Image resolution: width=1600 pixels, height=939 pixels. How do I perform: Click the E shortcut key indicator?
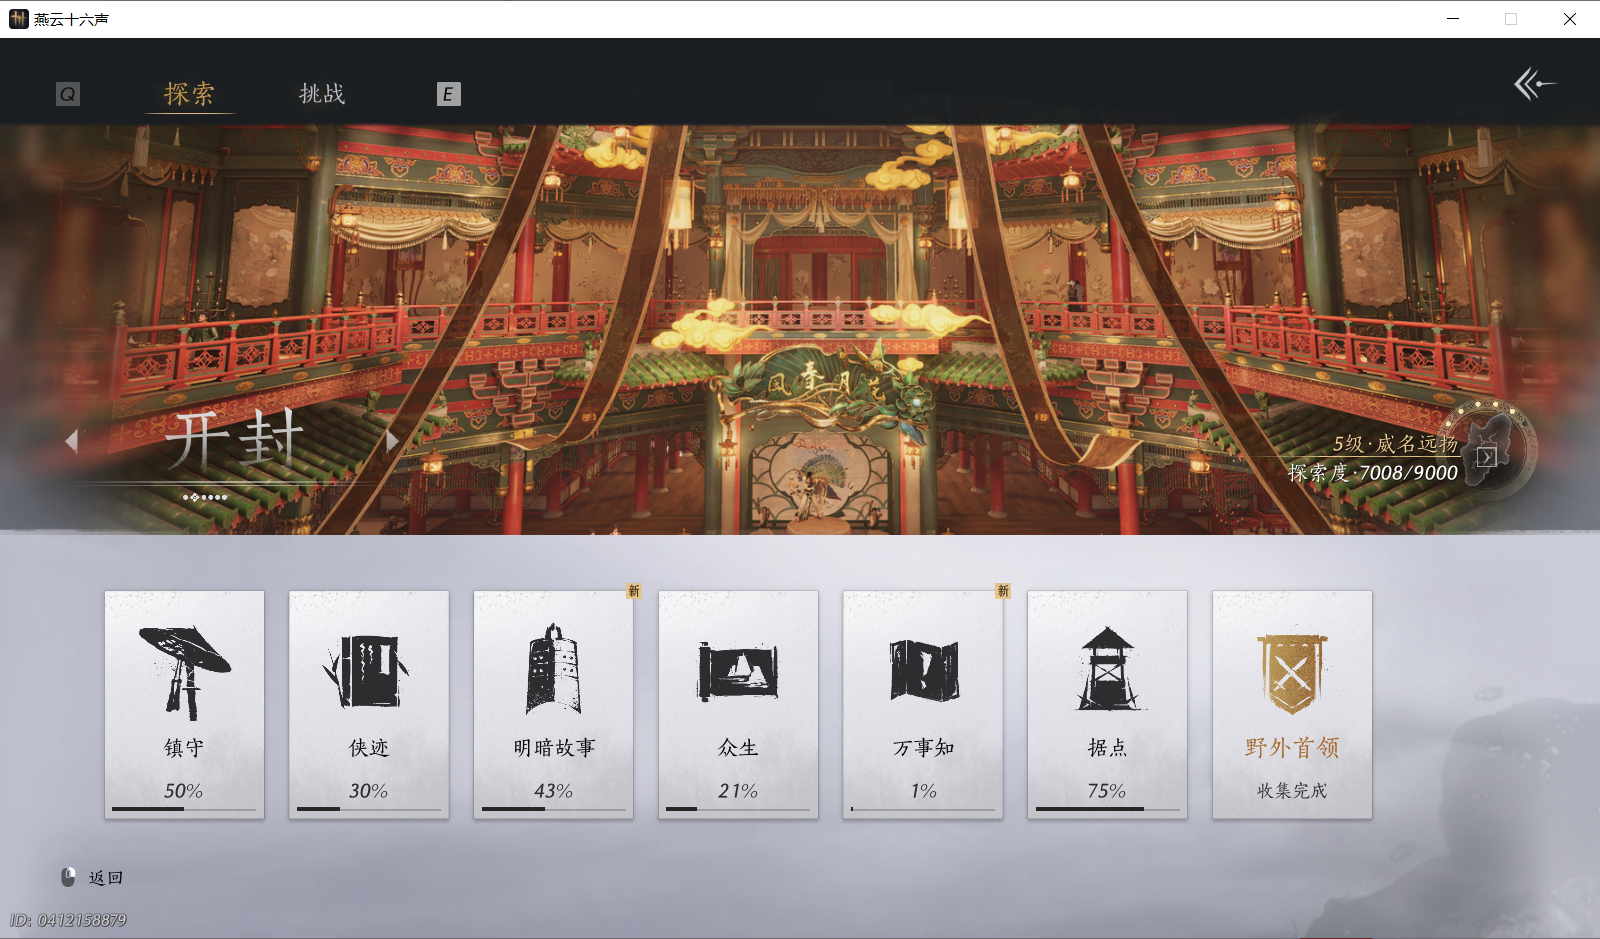tap(449, 93)
